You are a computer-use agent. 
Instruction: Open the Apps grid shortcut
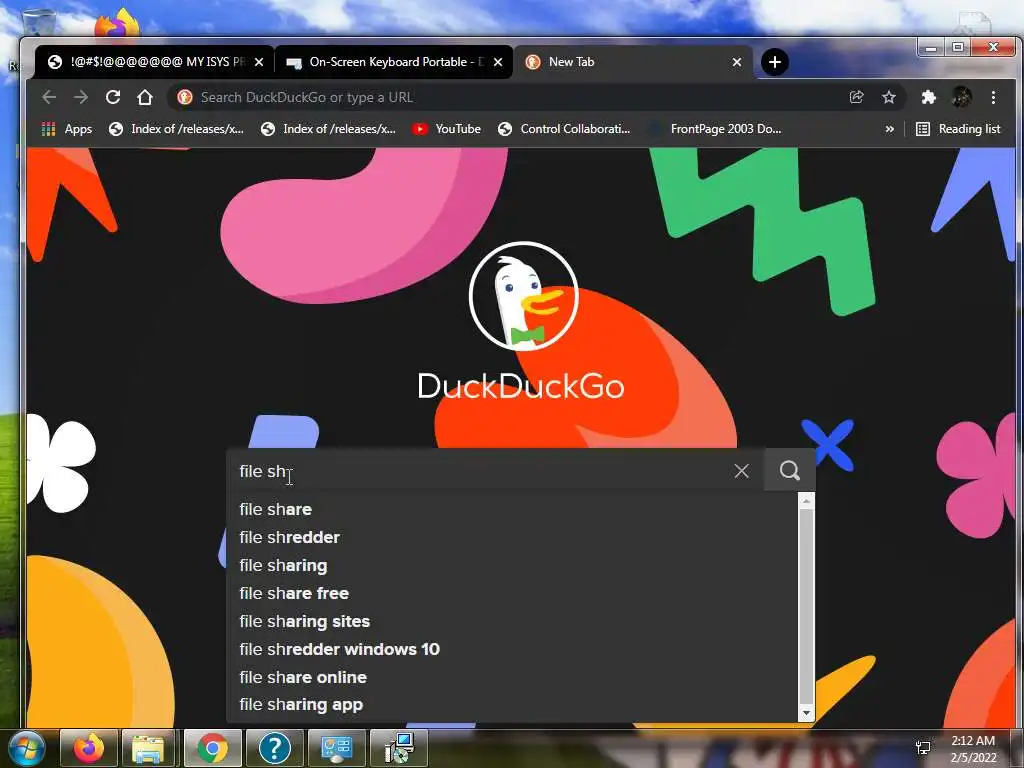pyautogui.click(x=67, y=129)
